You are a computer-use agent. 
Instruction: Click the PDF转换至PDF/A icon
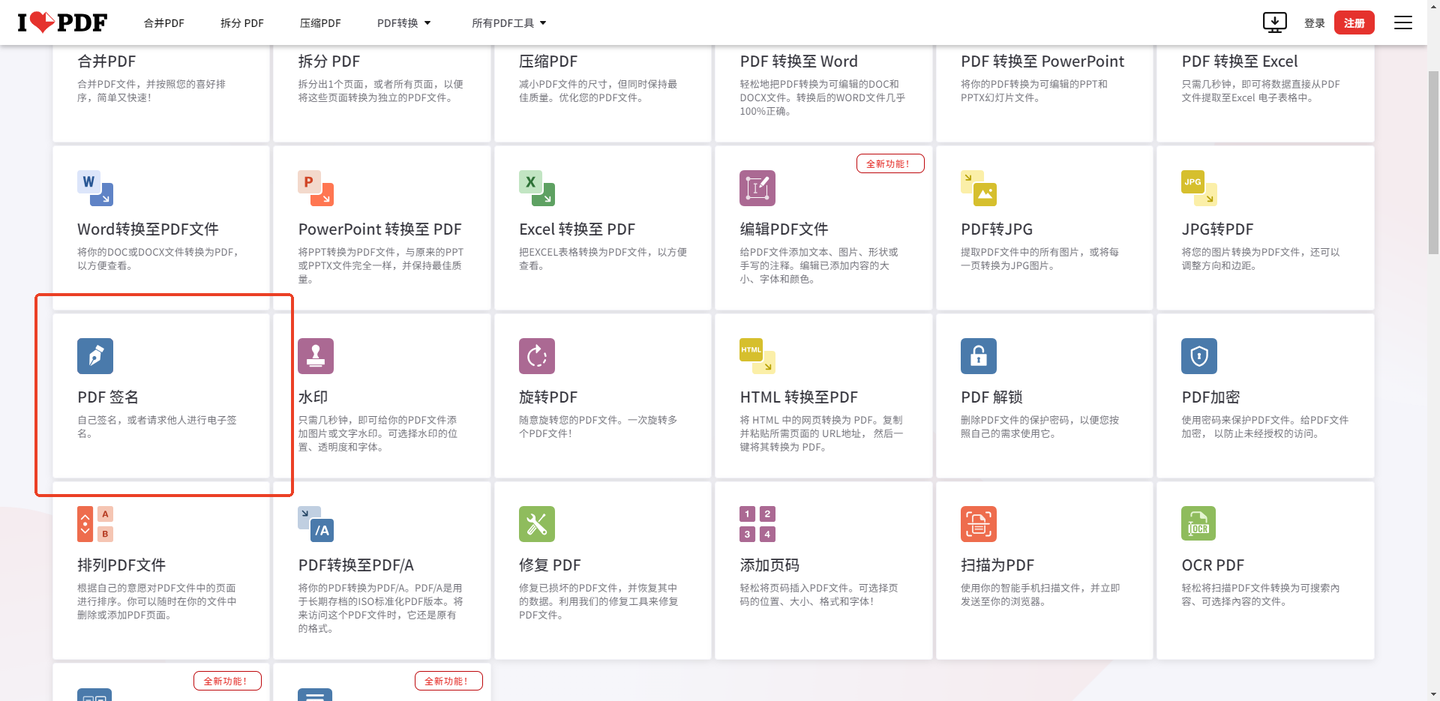point(316,524)
